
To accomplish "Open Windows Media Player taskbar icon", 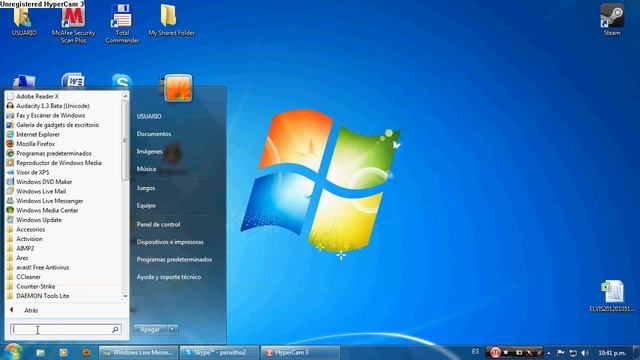I will coord(63,352).
